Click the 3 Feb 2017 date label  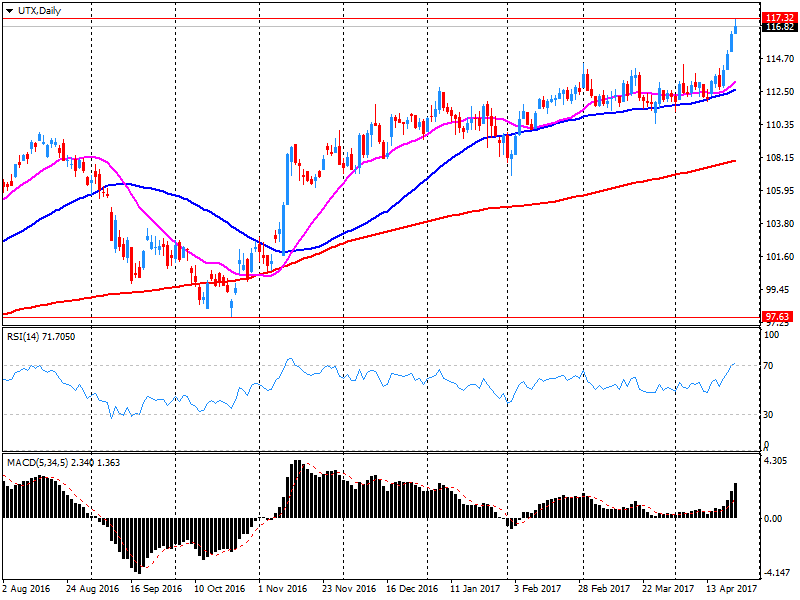[x=537, y=589]
